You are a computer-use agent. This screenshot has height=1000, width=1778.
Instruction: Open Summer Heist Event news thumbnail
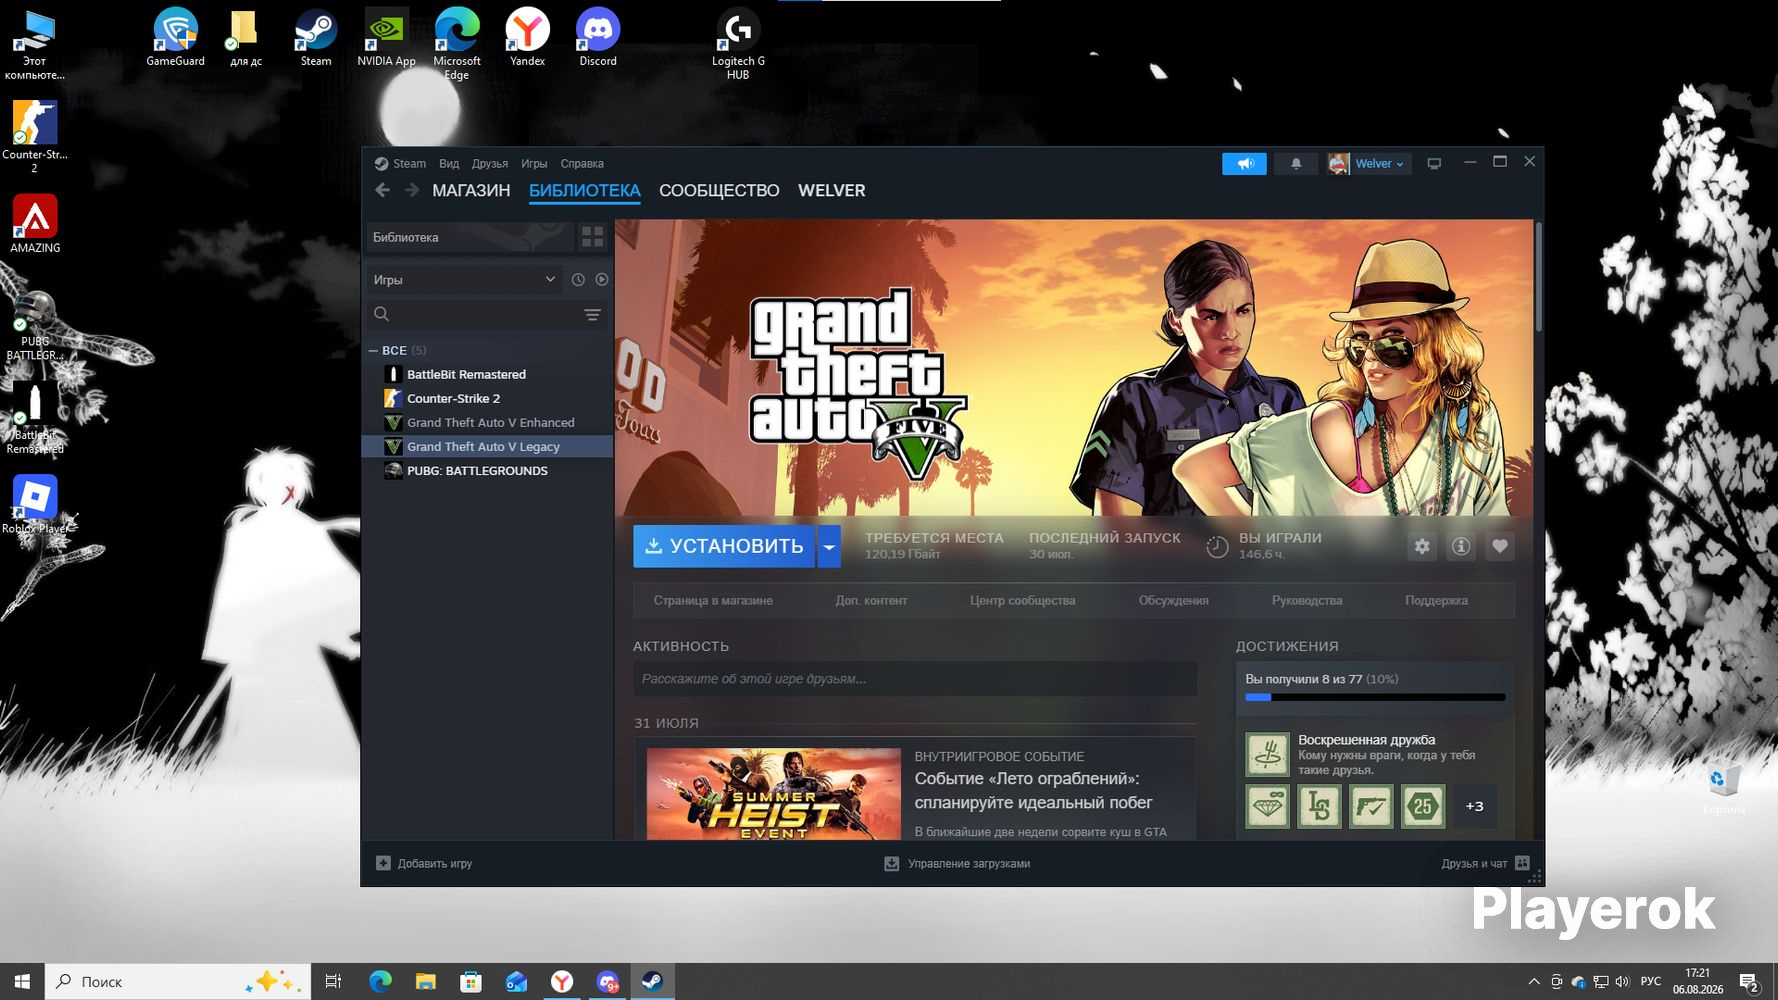[774, 794]
